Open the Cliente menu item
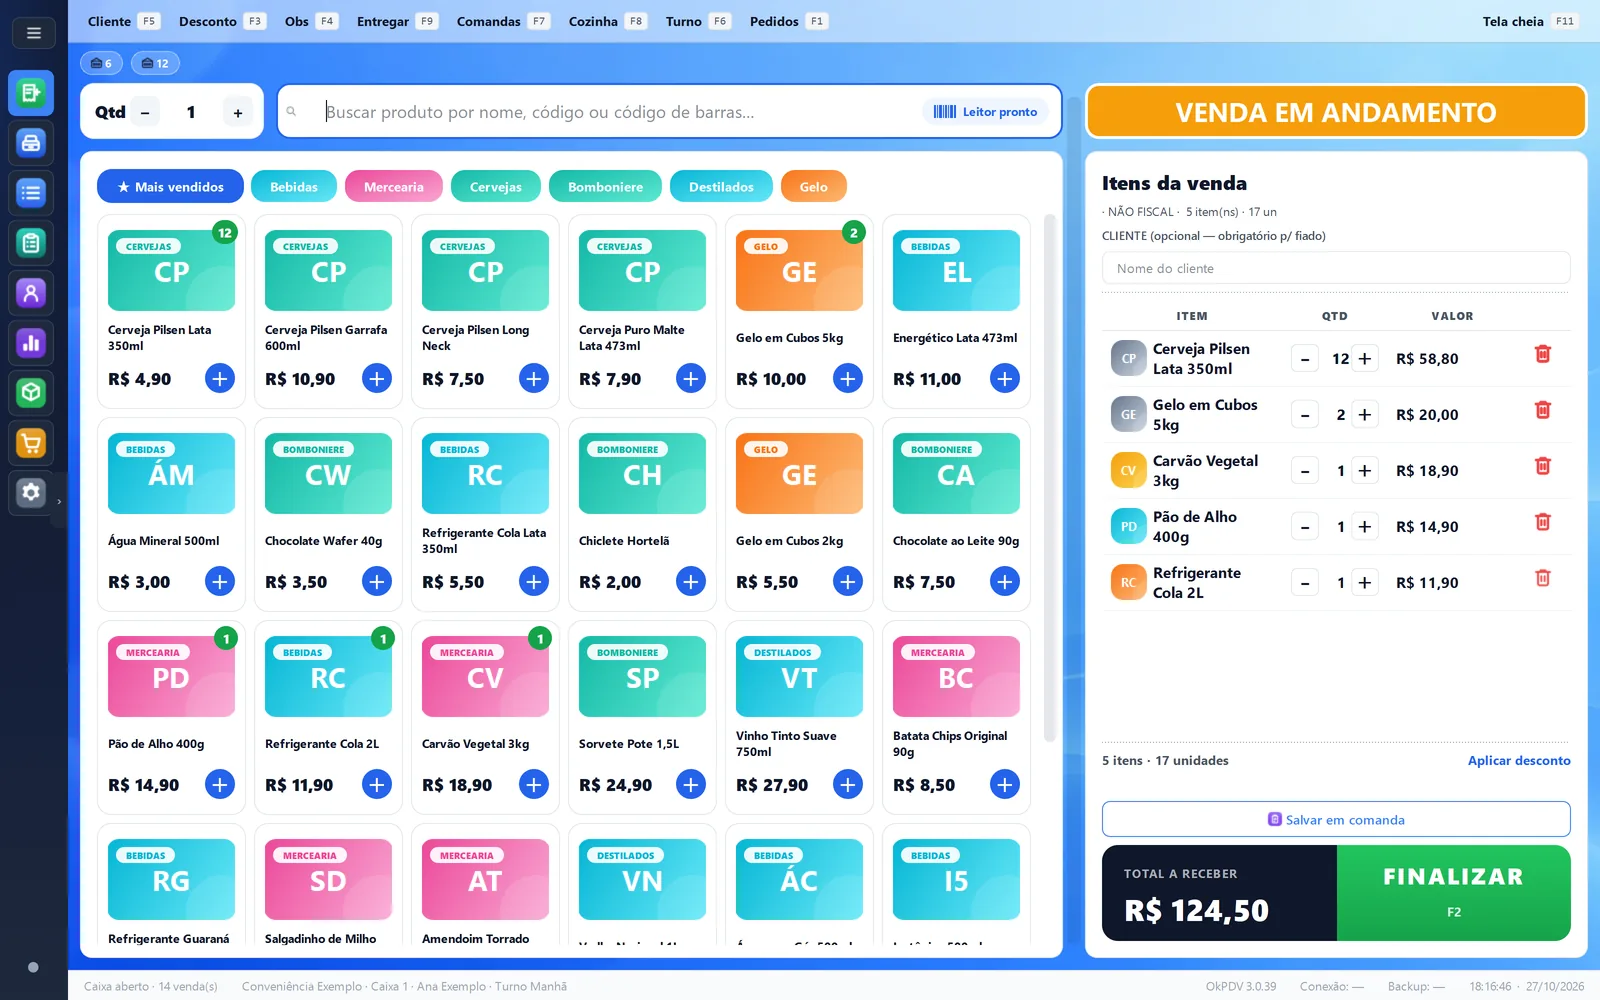Image resolution: width=1600 pixels, height=1000 pixels. click(123, 21)
